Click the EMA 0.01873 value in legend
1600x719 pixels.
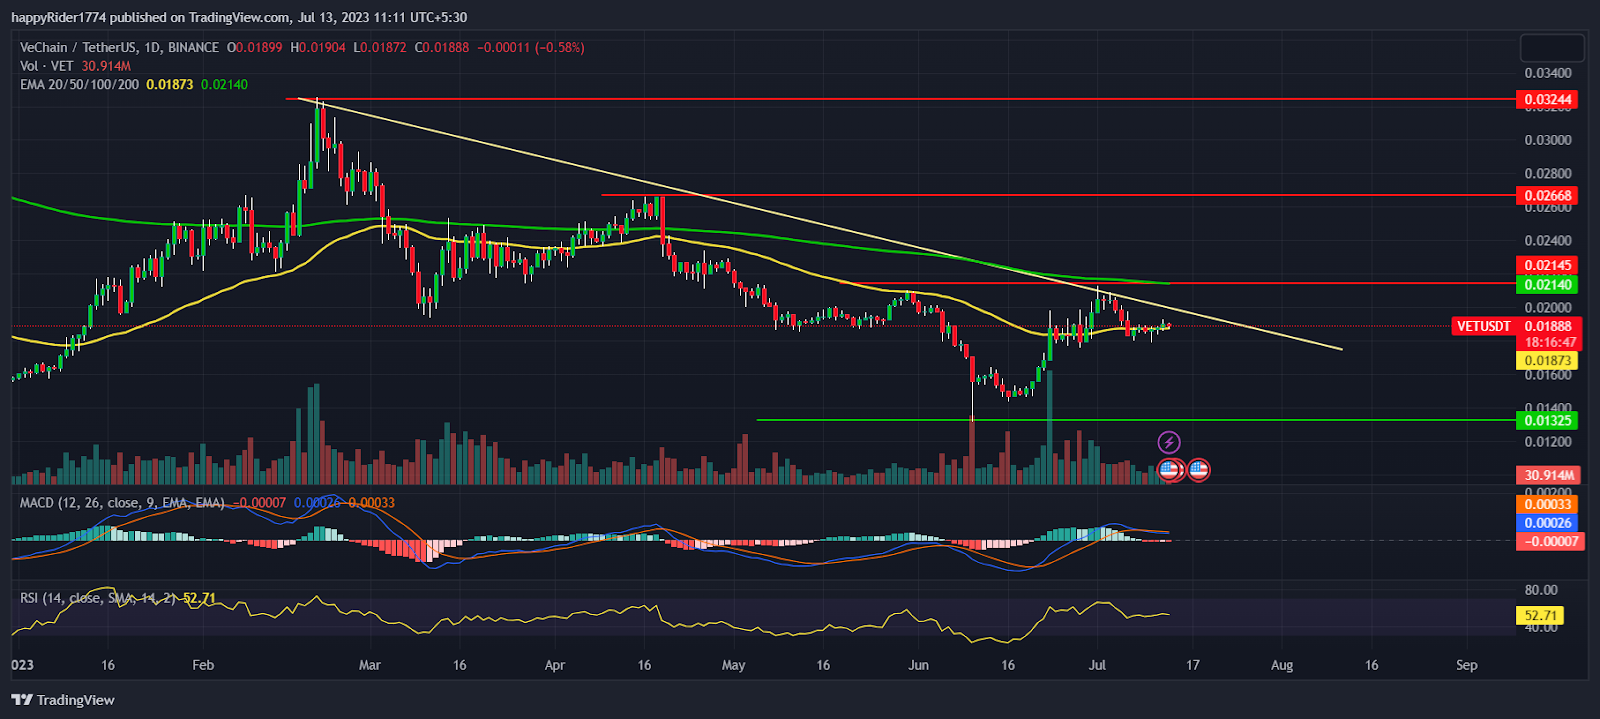coord(170,84)
